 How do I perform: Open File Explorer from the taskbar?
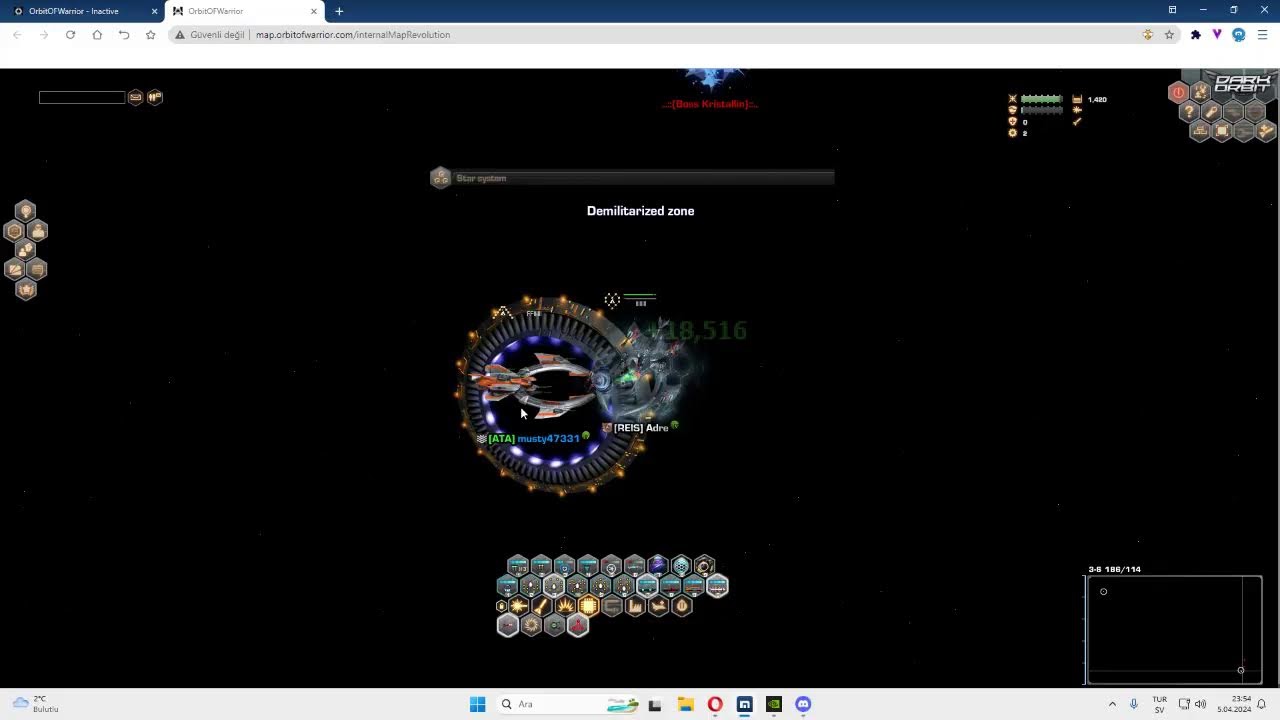(685, 704)
